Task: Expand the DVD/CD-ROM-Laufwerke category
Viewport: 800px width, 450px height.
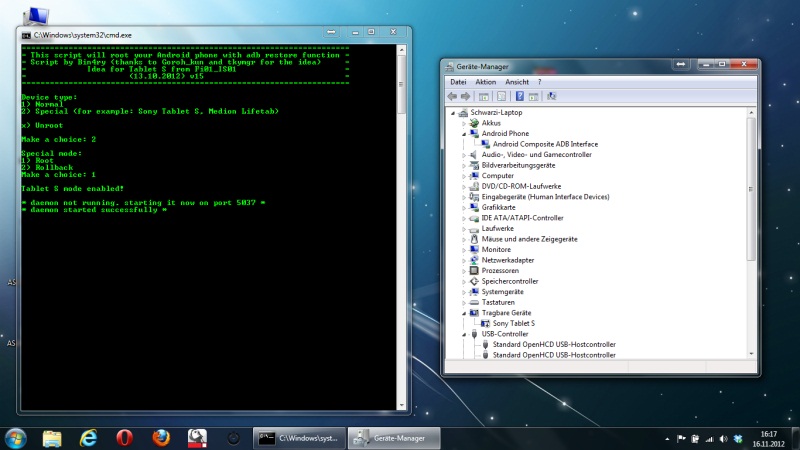Action: [464, 187]
